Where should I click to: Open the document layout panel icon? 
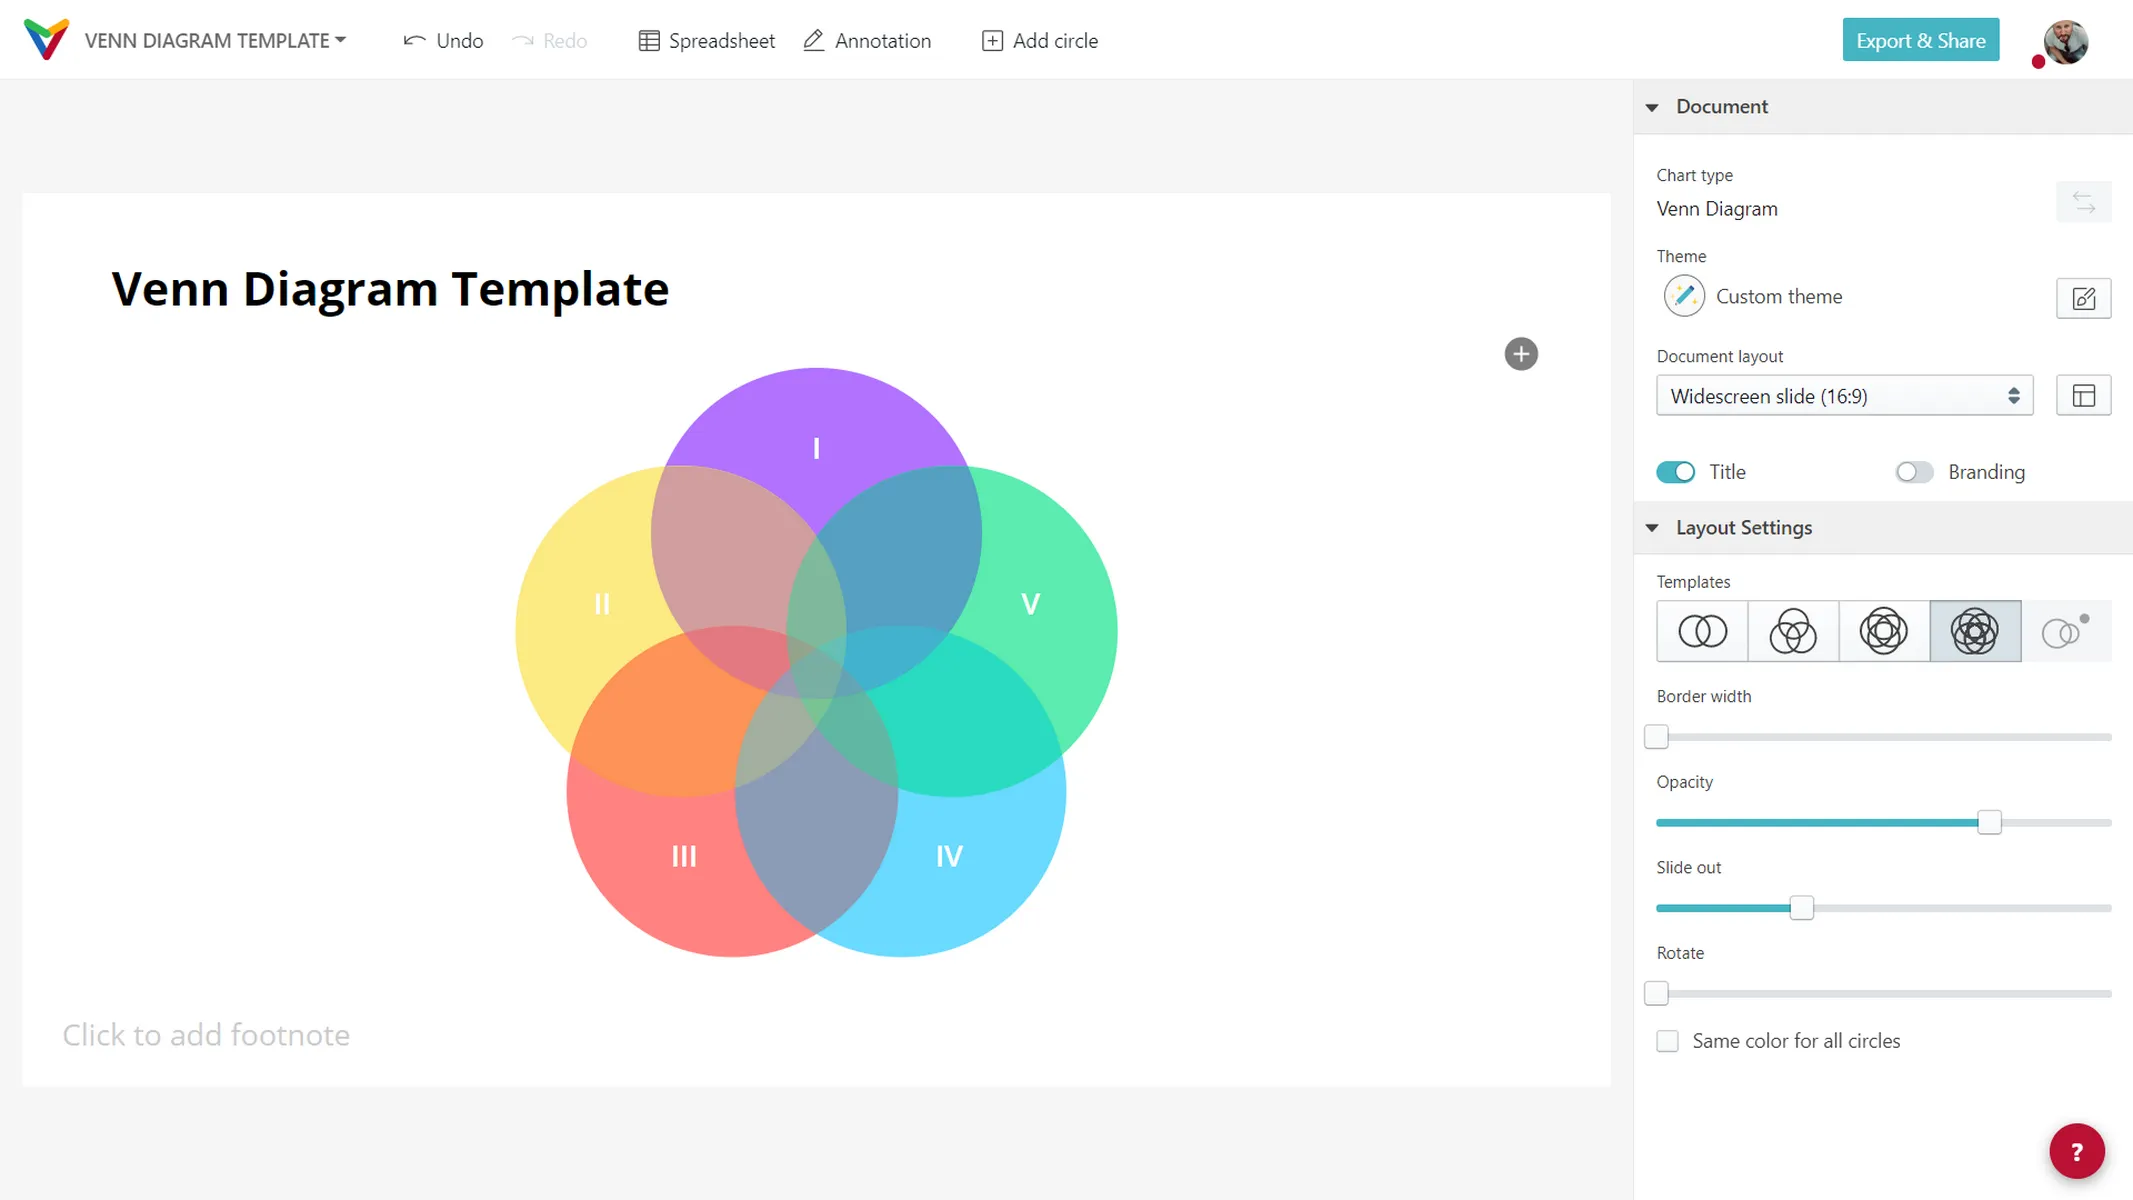2083,395
